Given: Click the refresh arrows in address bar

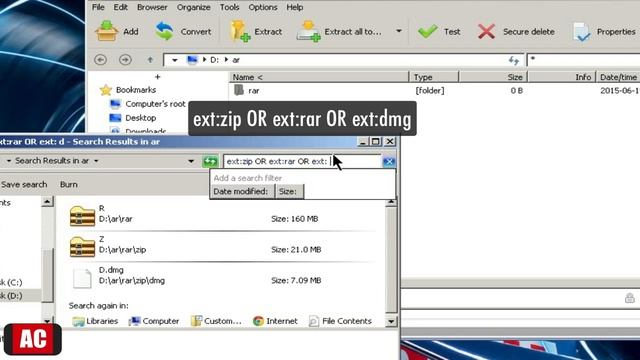Looking at the screenshot, I should pos(513,60).
